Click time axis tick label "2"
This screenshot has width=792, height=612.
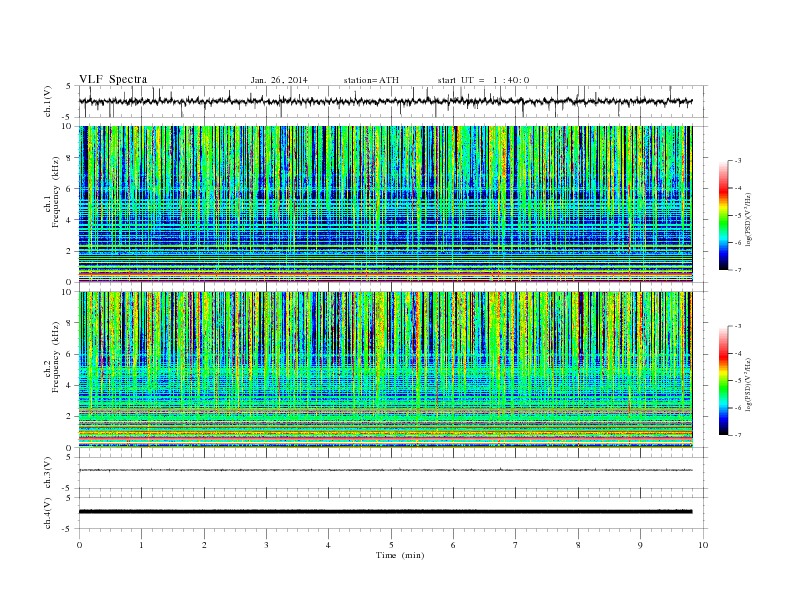(204, 545)
